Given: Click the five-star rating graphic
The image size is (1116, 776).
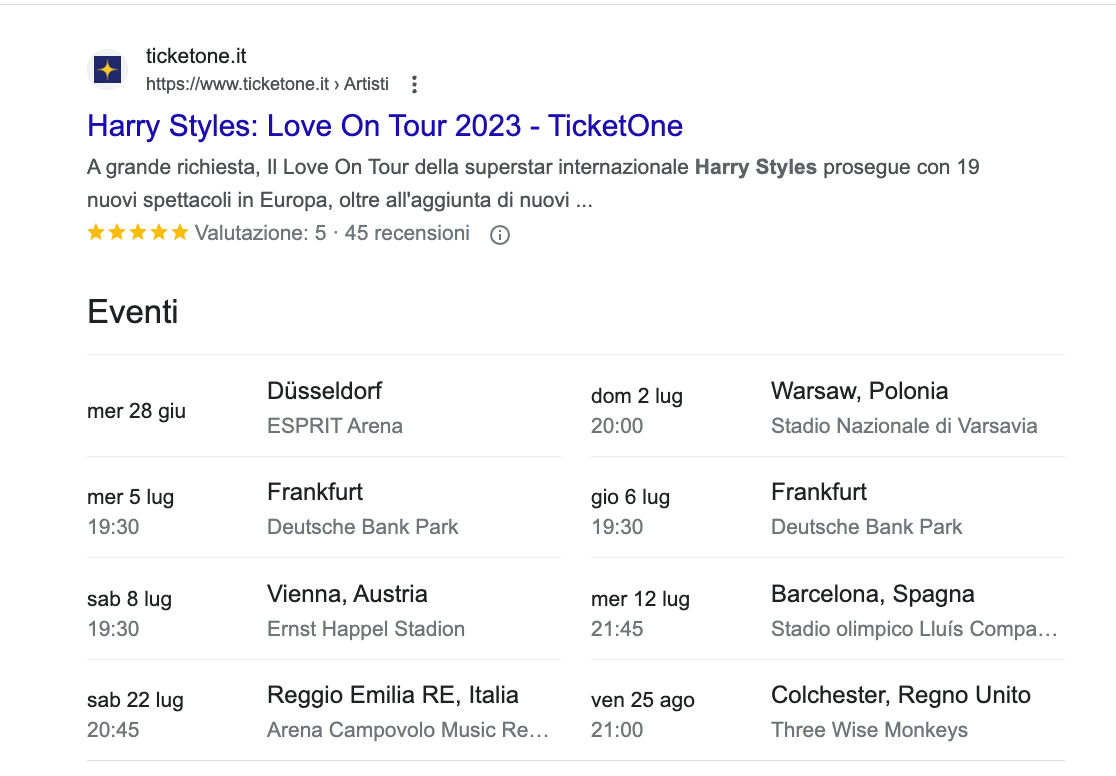Looking at the screenshot, I should click(x=137, y=232).
